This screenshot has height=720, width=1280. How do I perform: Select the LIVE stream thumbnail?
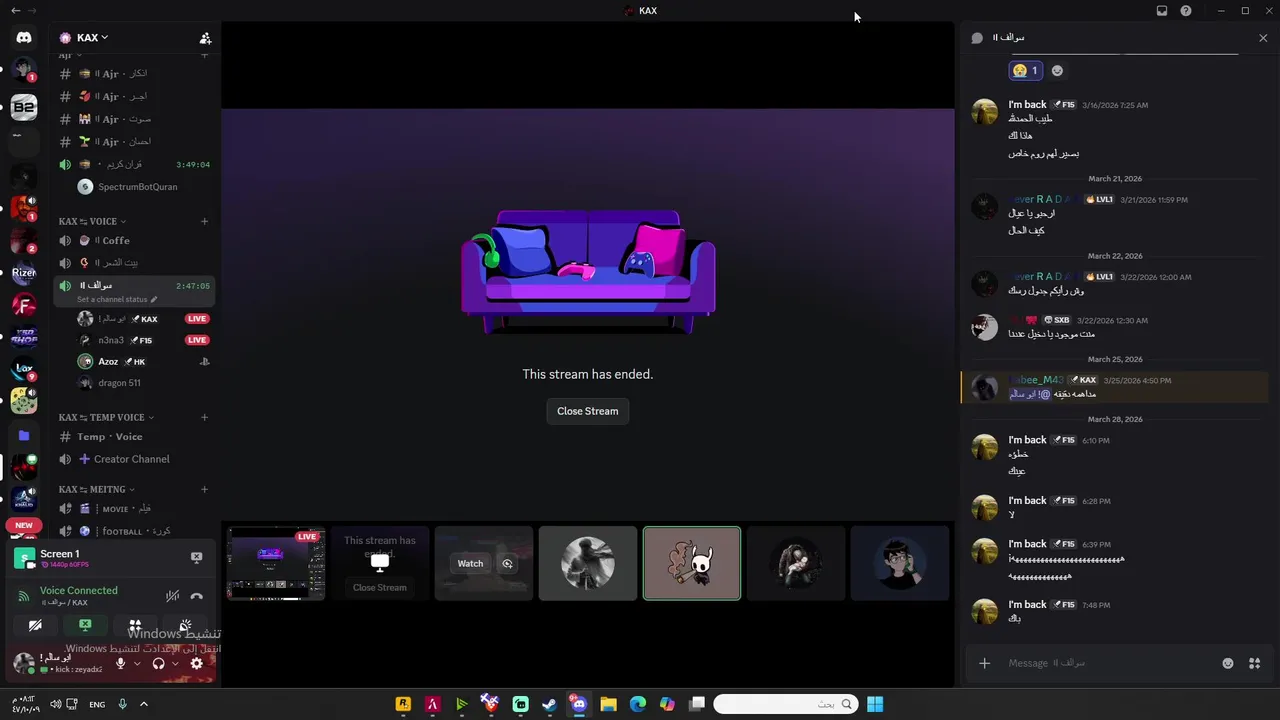click(276, 563)
